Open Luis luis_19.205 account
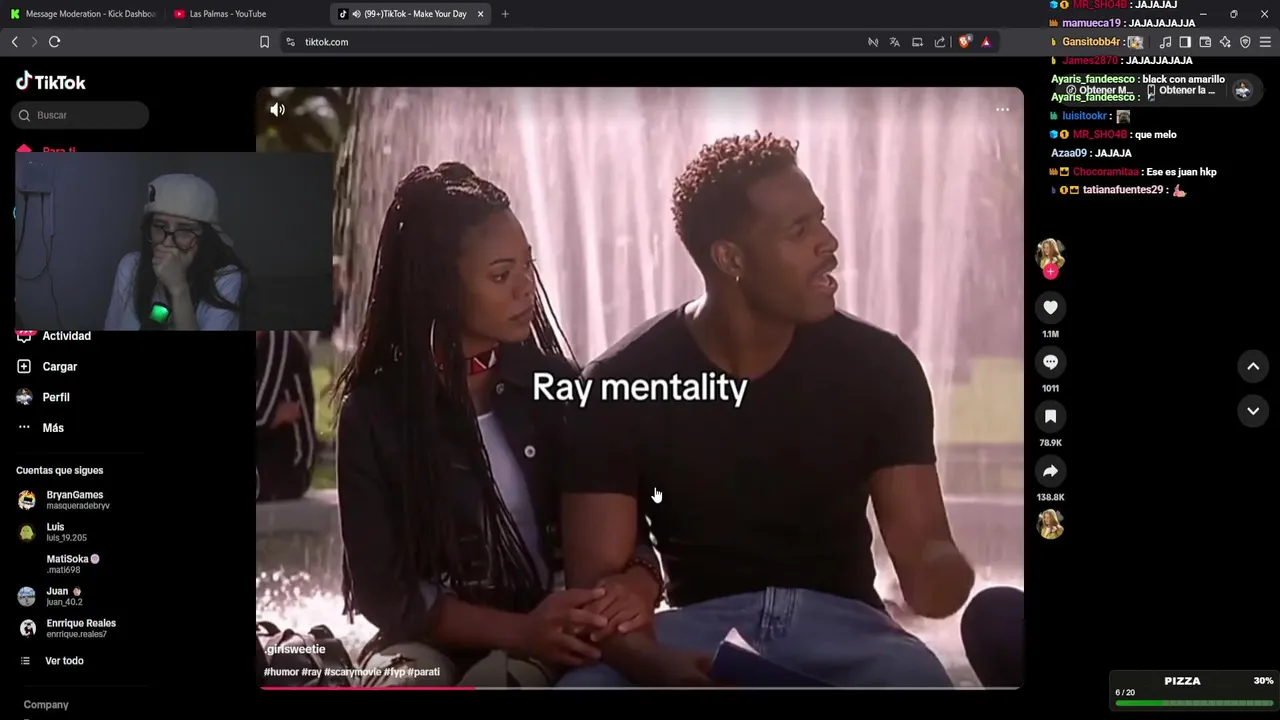This screenshot has width=1280, height=720. pyautogui.click(x=66, y=532)
